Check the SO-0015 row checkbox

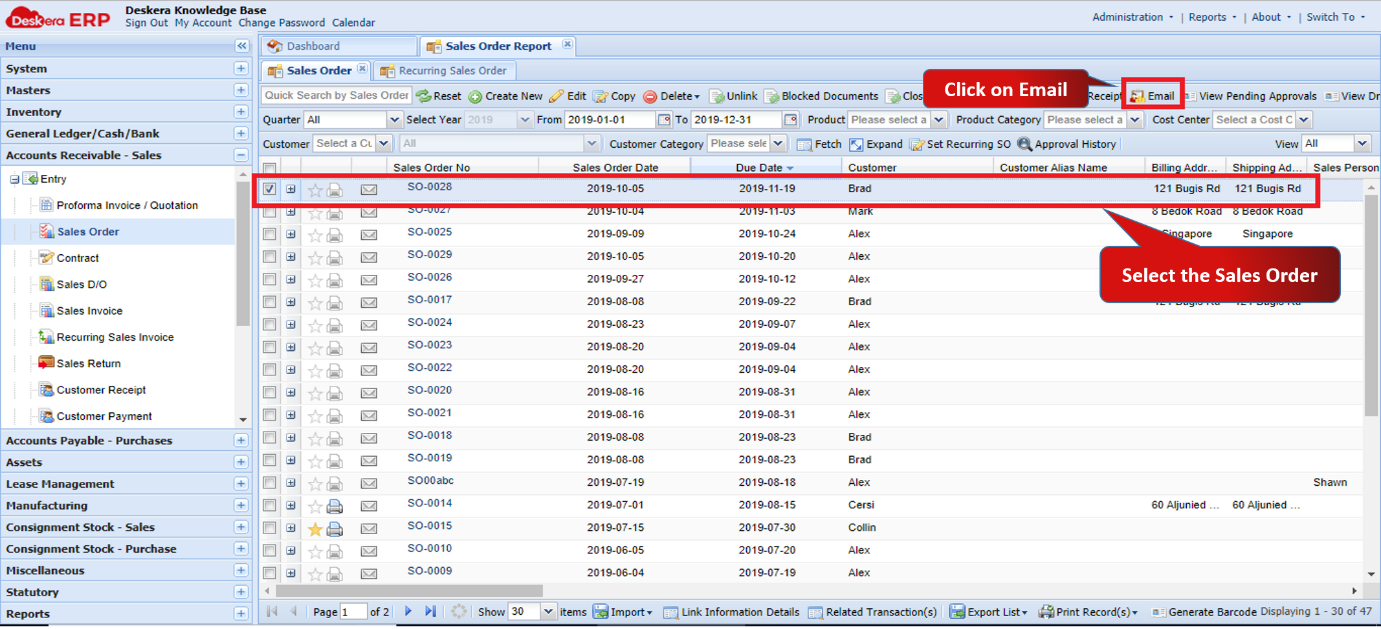point(270,528)
